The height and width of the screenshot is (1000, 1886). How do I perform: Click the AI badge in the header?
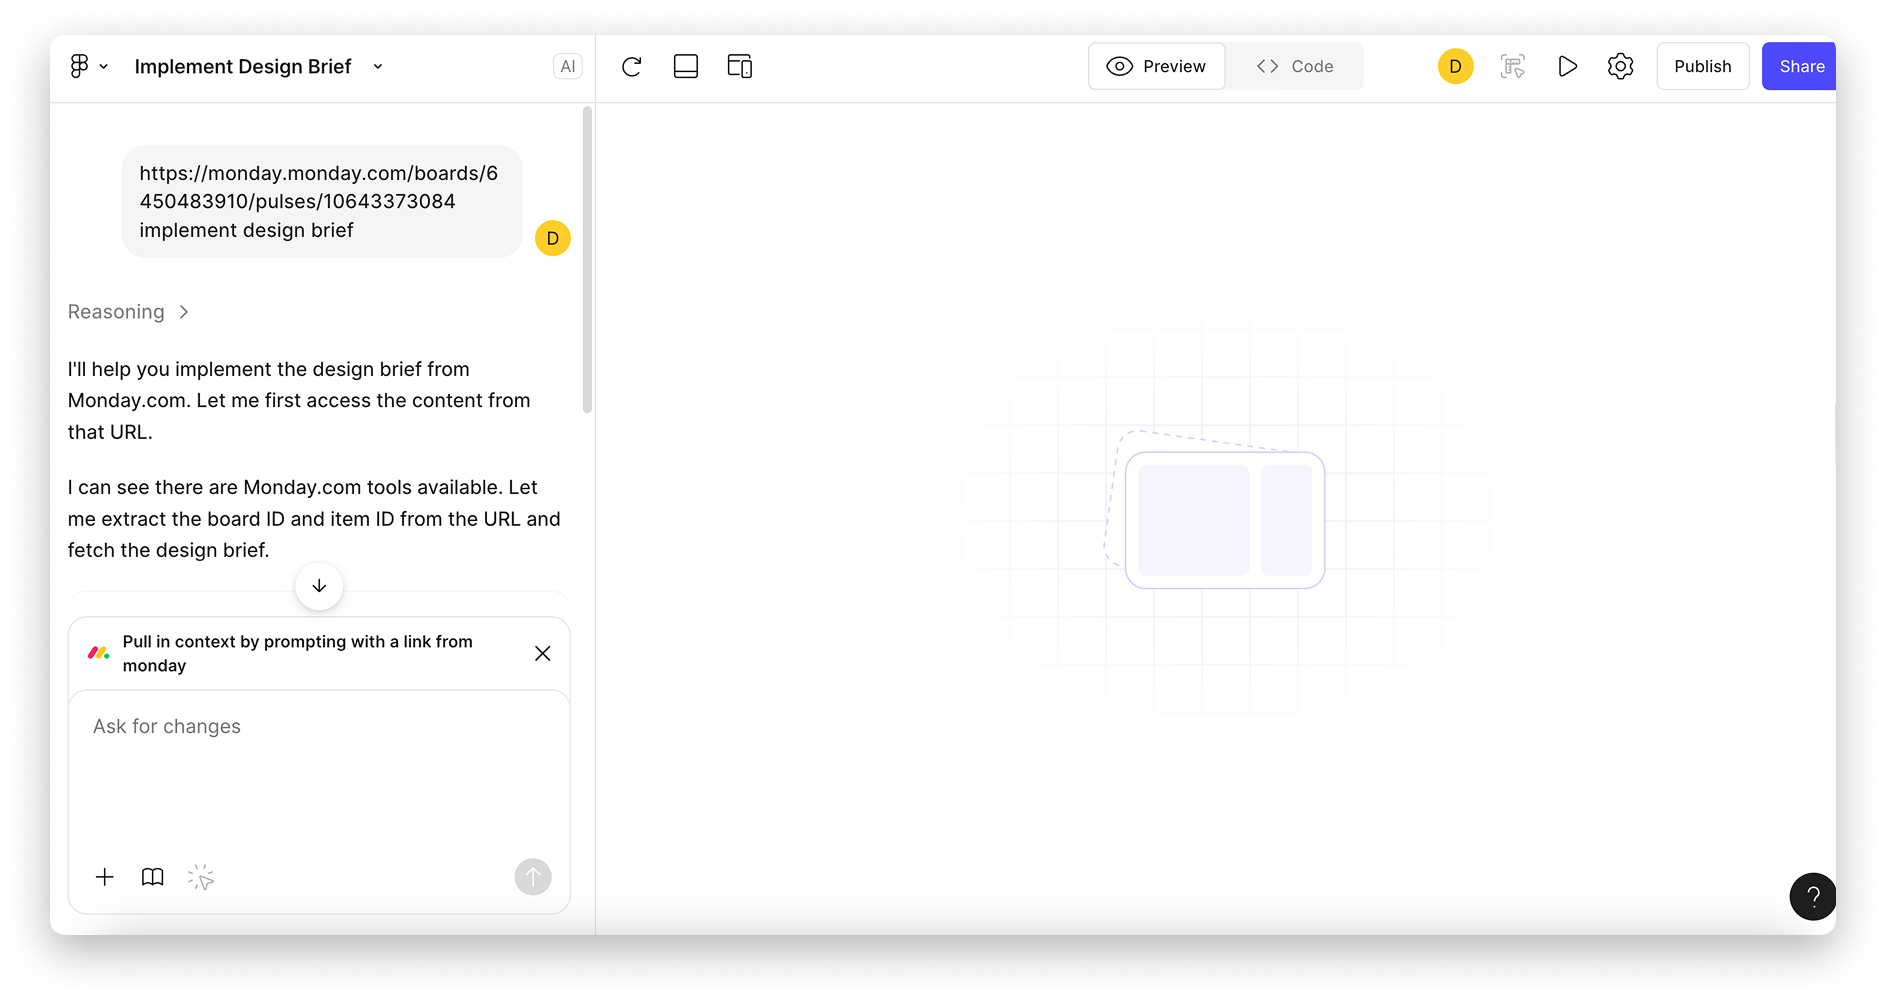point(567,66)
